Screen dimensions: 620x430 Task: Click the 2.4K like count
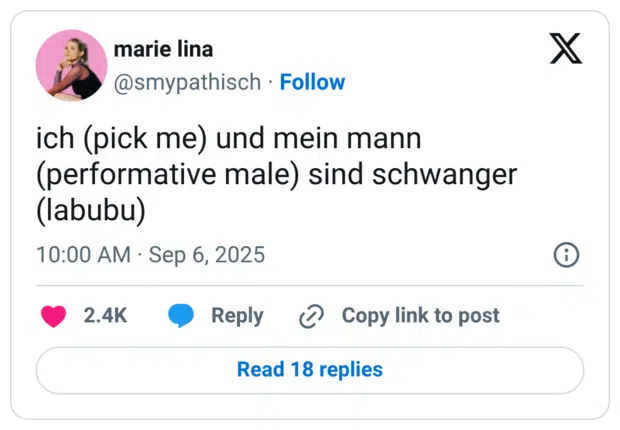click(105, 316)
